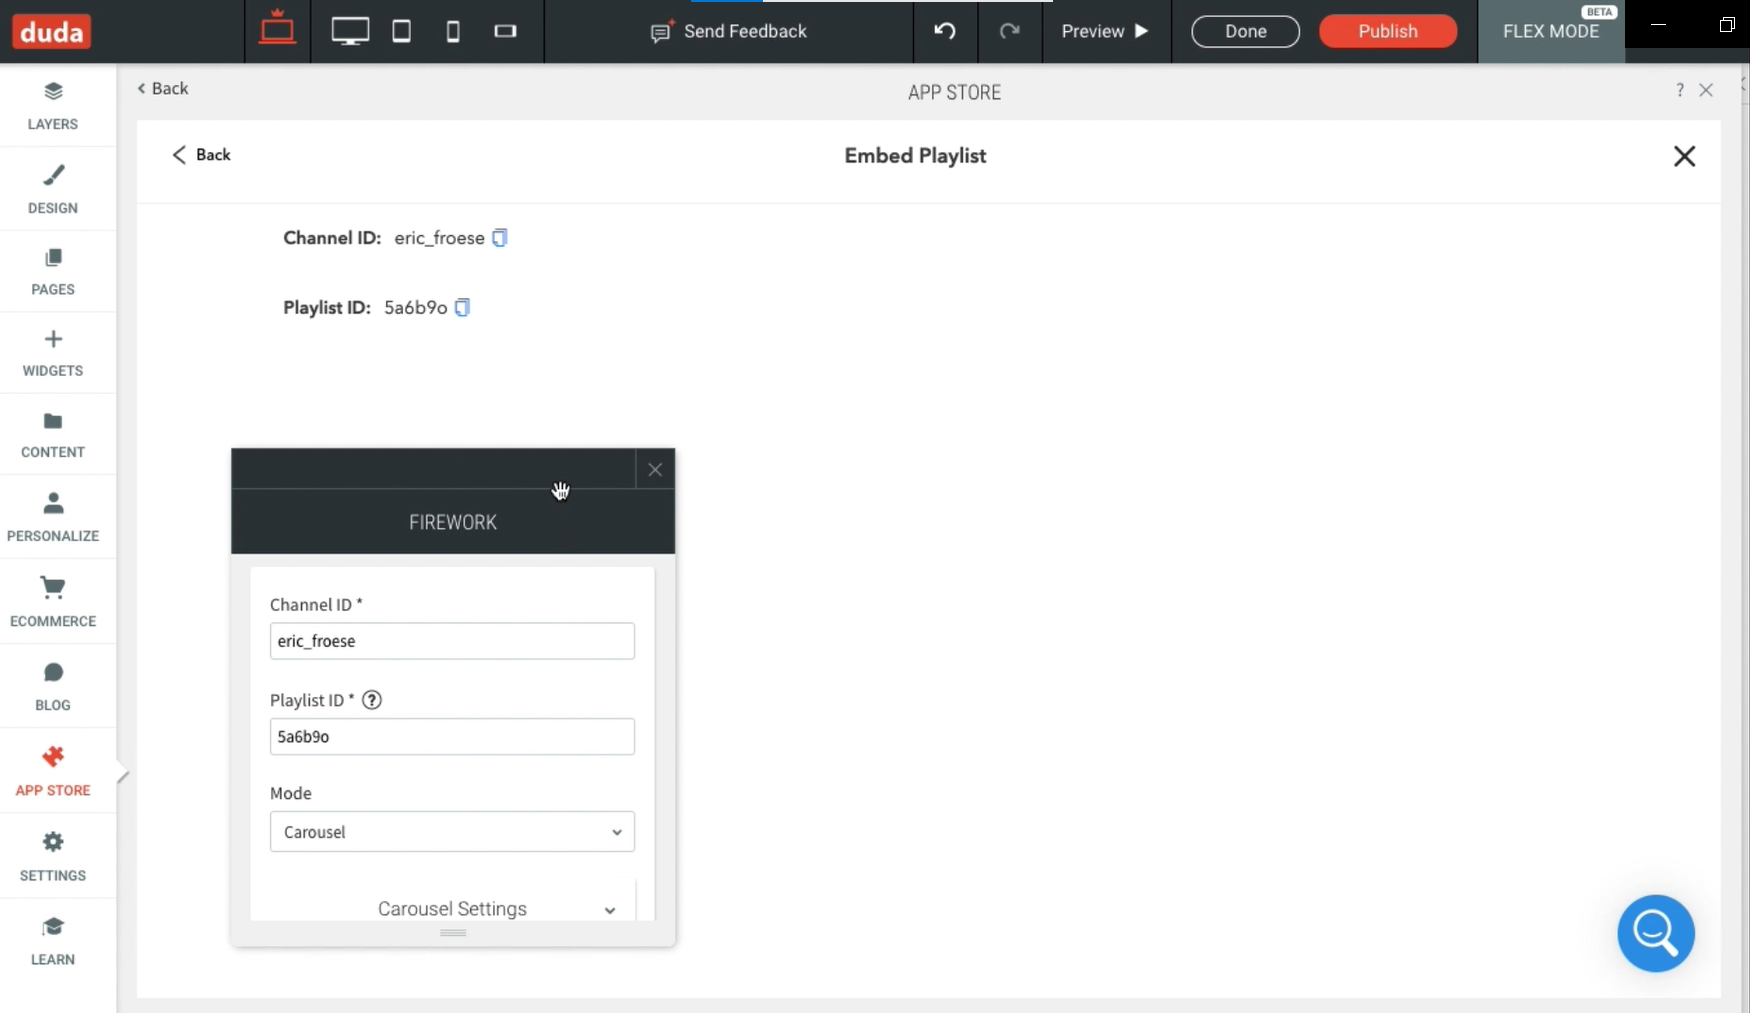The image size is (1750, 1013).
Task: Copy the Playlist ID 5a6b9o
Action: (x=461, y=307)
